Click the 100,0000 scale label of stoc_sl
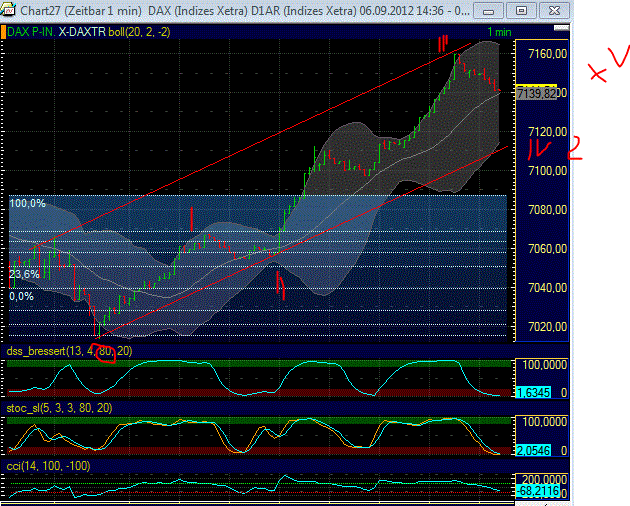The width and height of the screenshot is (630, 506). [544, 422]
